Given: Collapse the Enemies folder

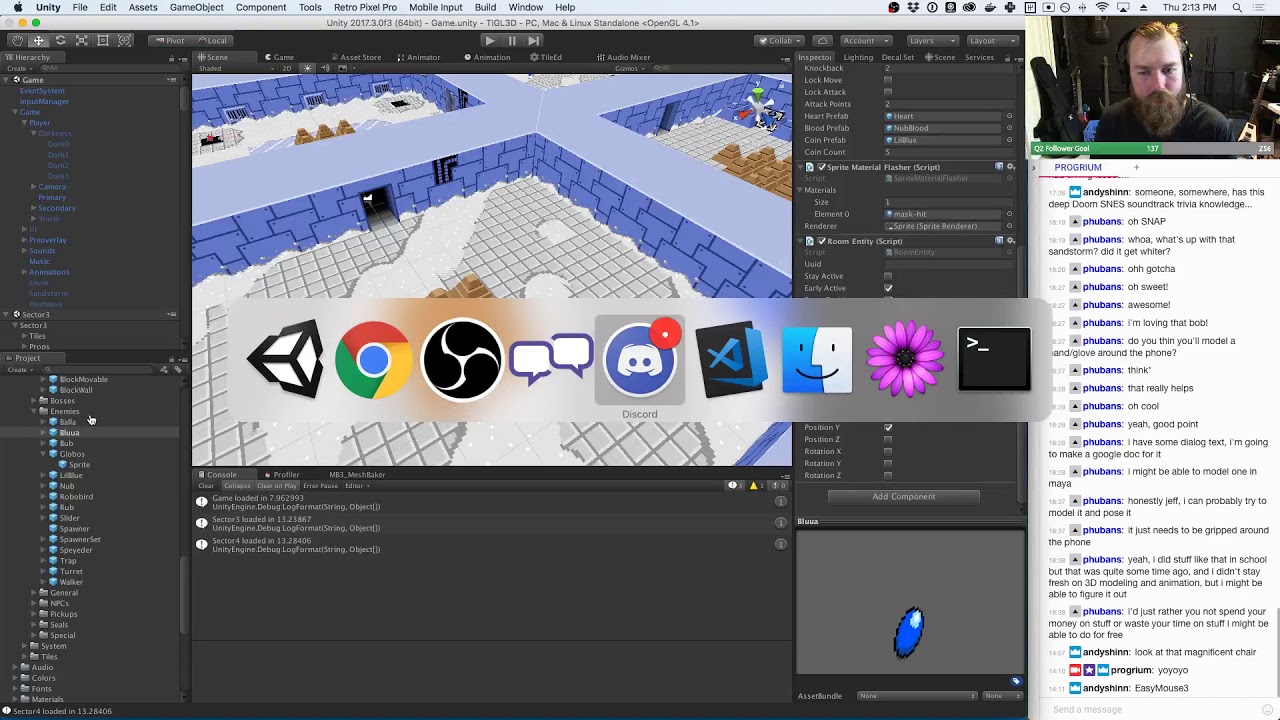Looking at the screenshot, I should pos(33,411).
